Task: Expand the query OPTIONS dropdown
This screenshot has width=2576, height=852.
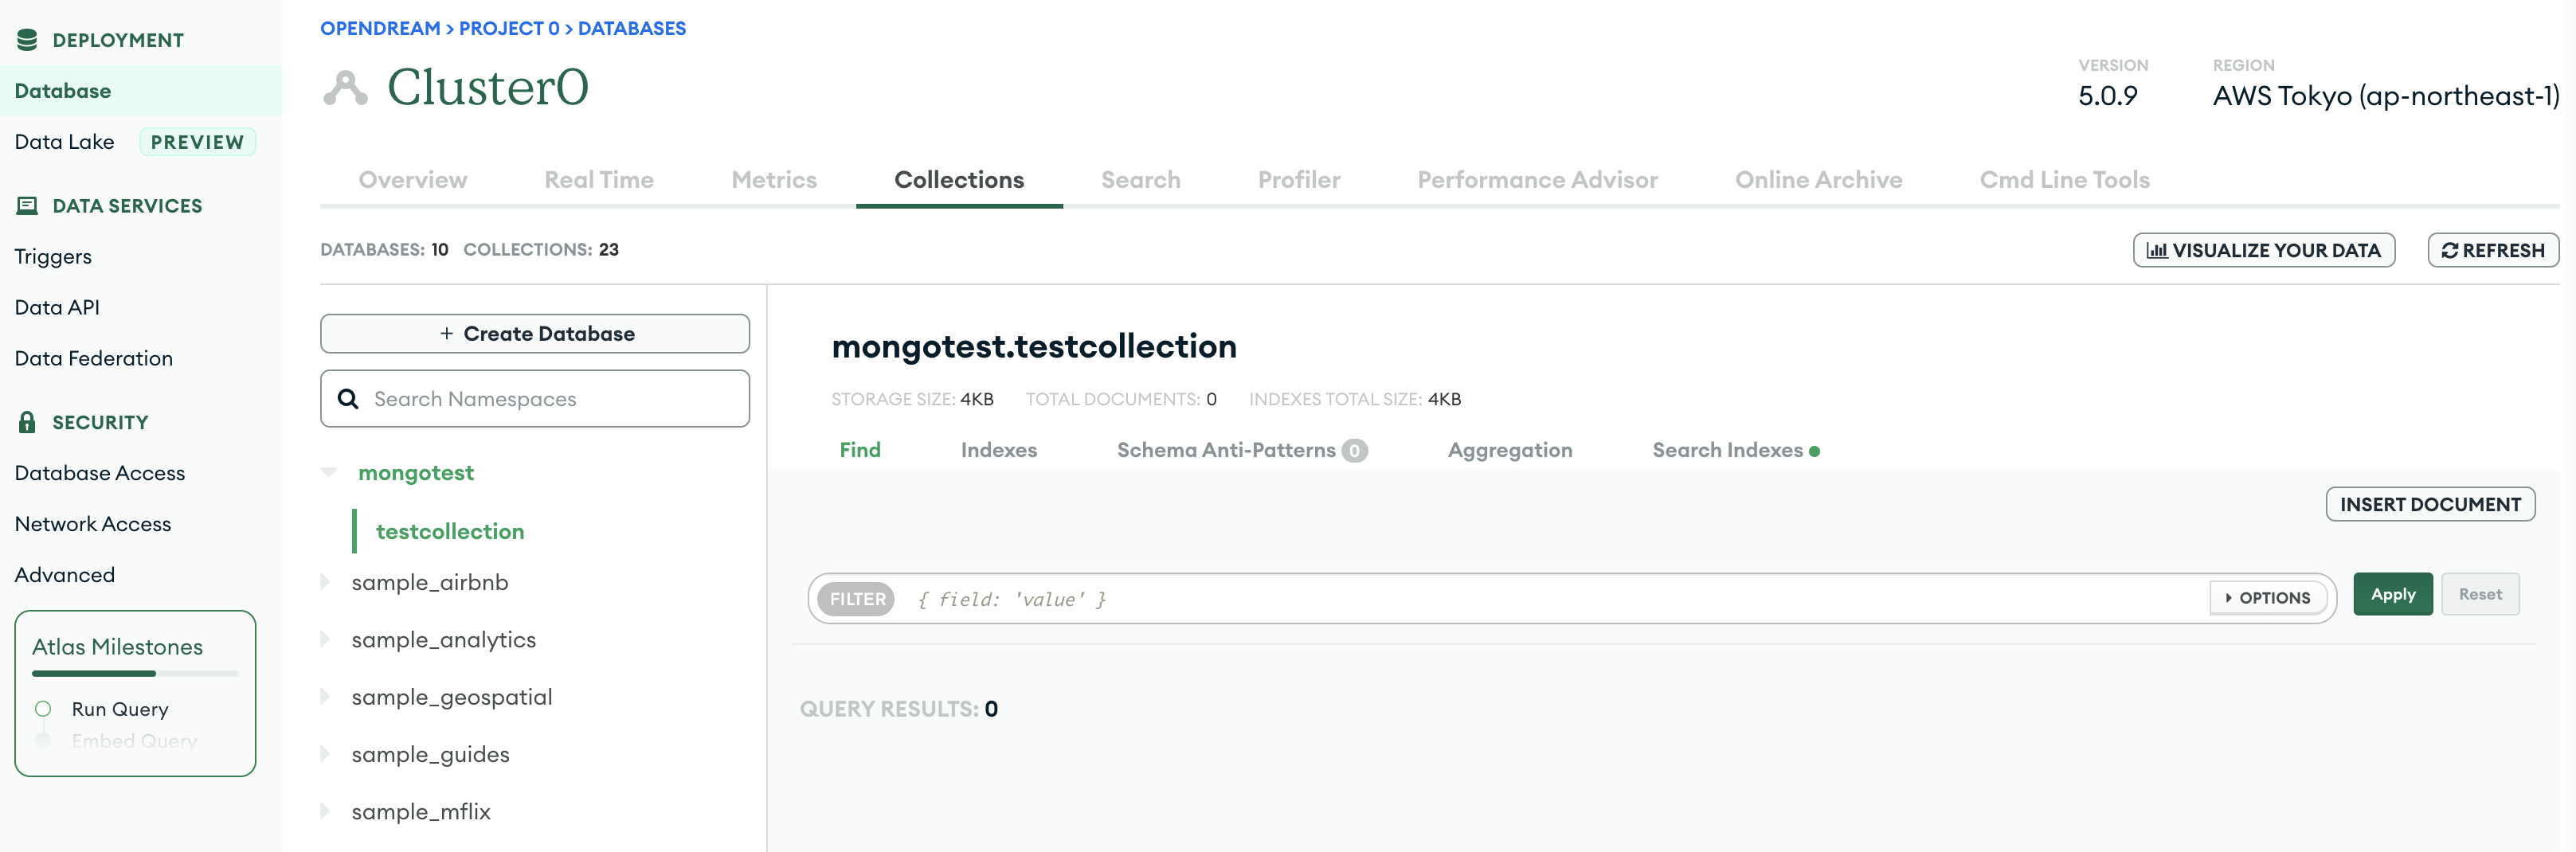Action: click(x=2267, y=598)
